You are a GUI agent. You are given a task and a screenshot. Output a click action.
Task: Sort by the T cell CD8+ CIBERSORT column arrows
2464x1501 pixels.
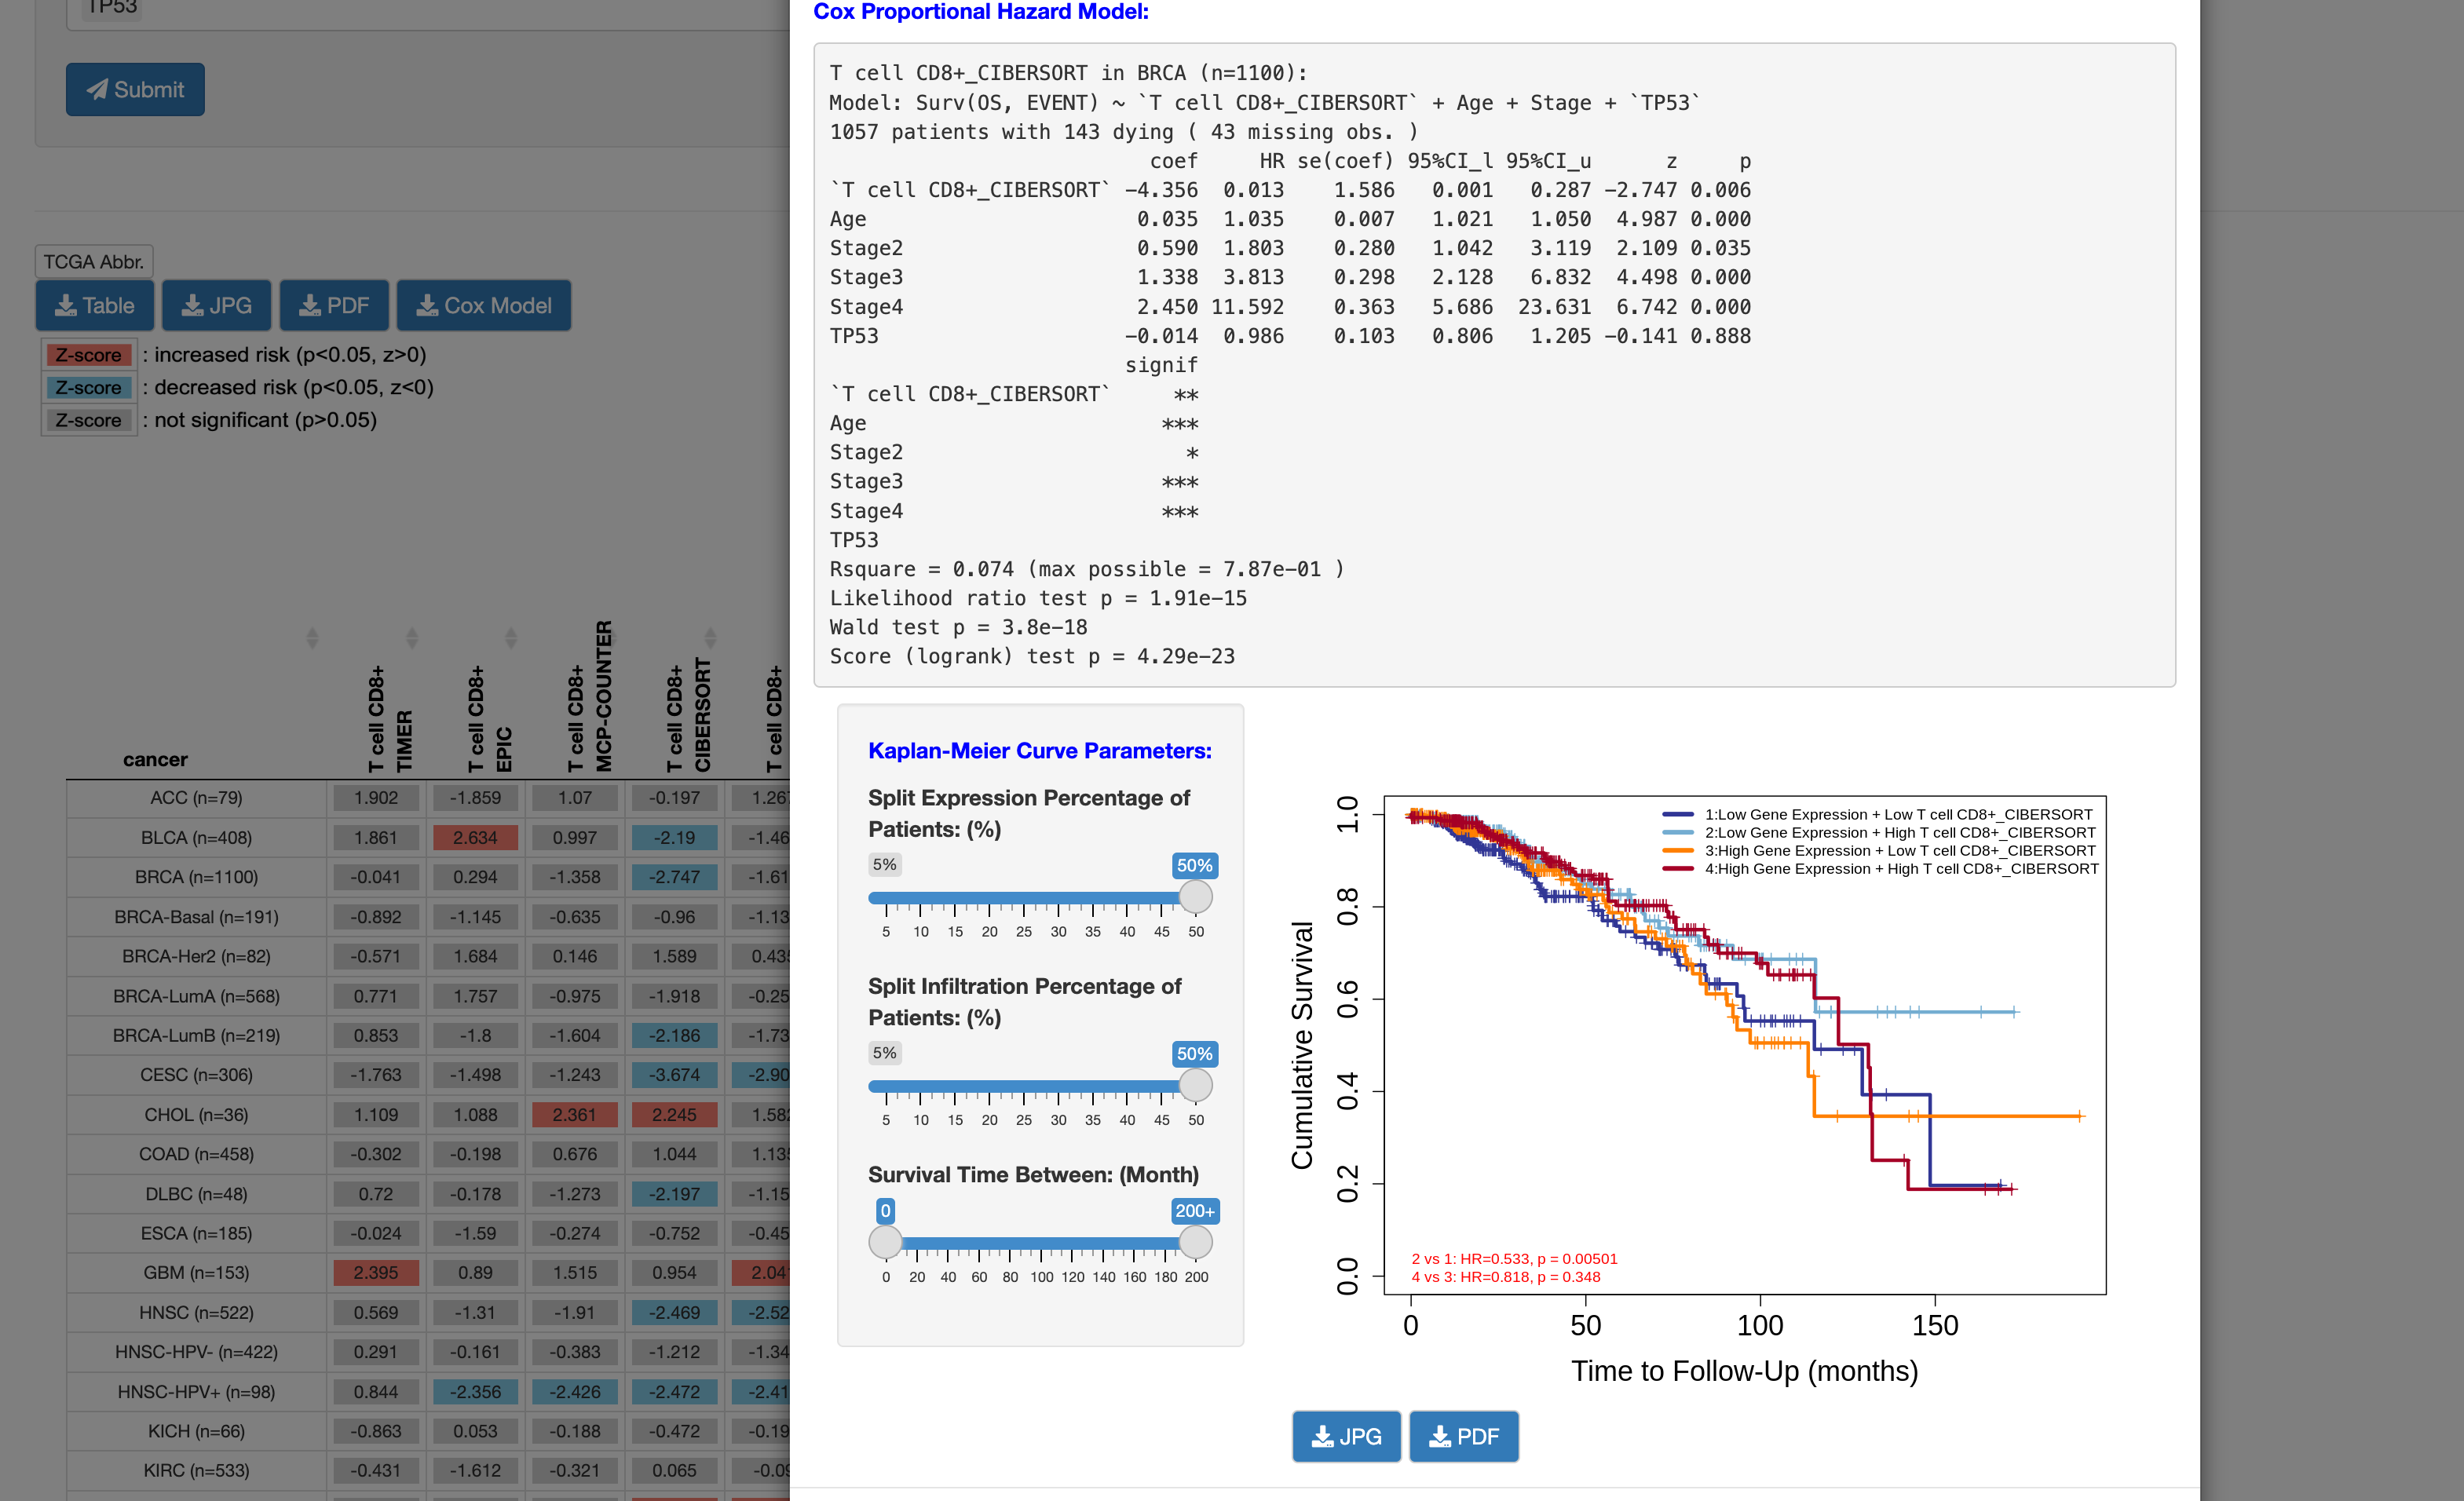(x=709, y=637)
